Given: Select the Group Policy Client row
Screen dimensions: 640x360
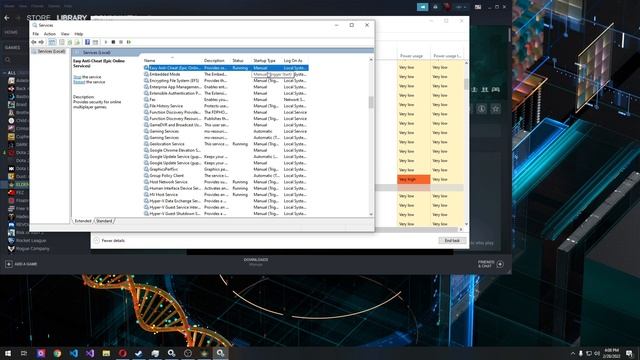Looking at the screenshot, I should click(x=226, y=176).
